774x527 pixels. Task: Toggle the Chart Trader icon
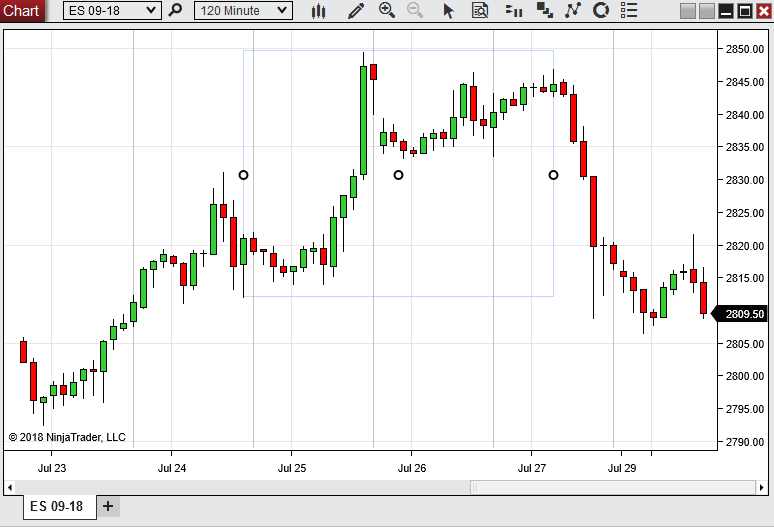coord(514,11)
